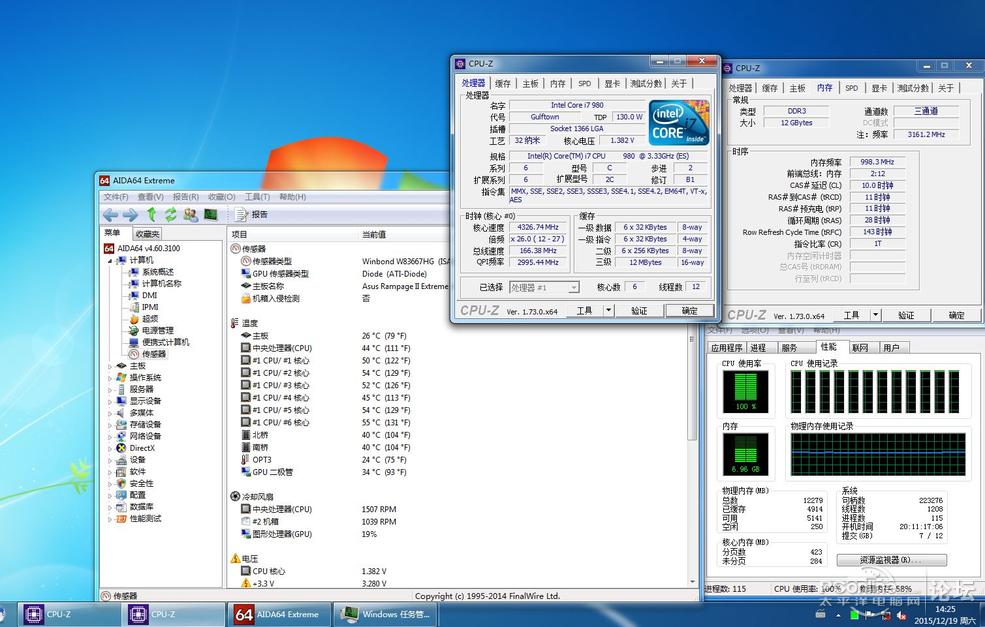Select 传感器 sensor item in the tree
Screen dimensions: 985x627
point(154,354)
